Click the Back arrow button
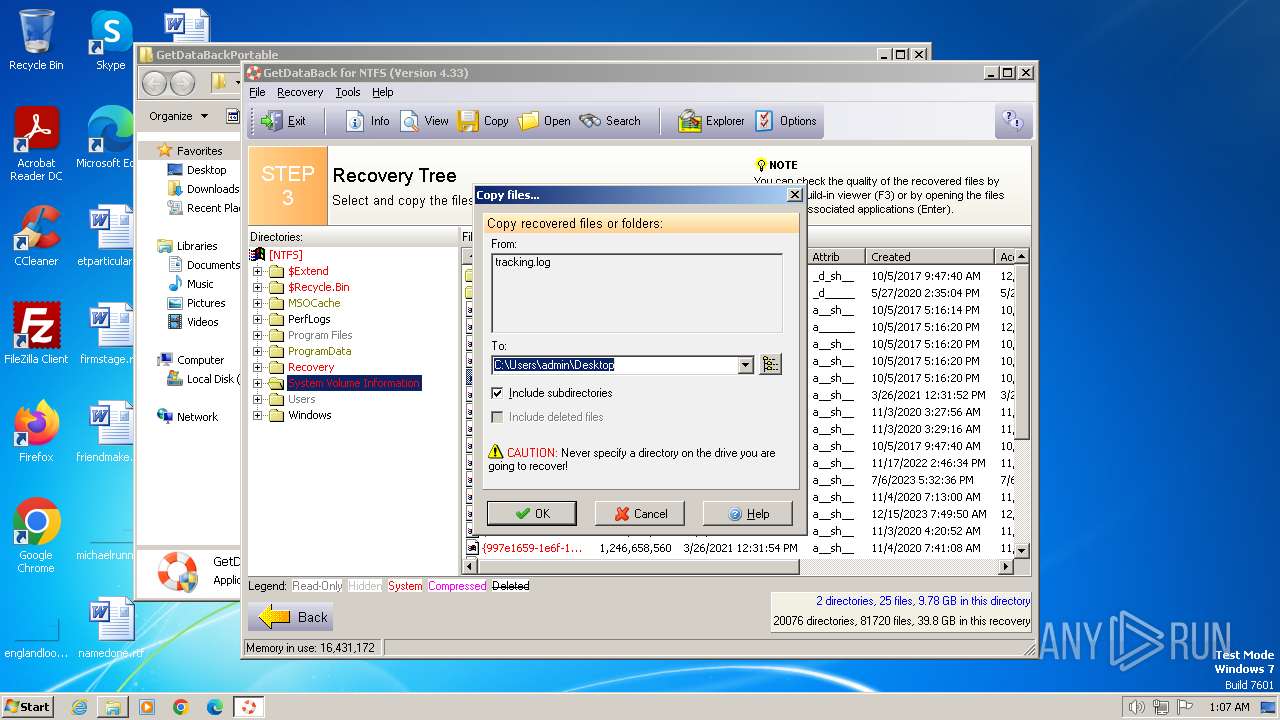 pos(292,617)
